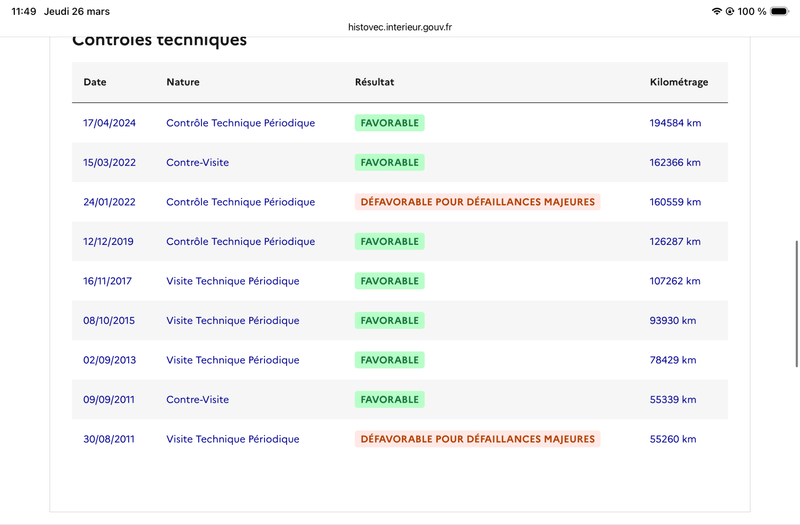Click DÉFAVORABLE badge for 30/08/2011 inspection

478,439
